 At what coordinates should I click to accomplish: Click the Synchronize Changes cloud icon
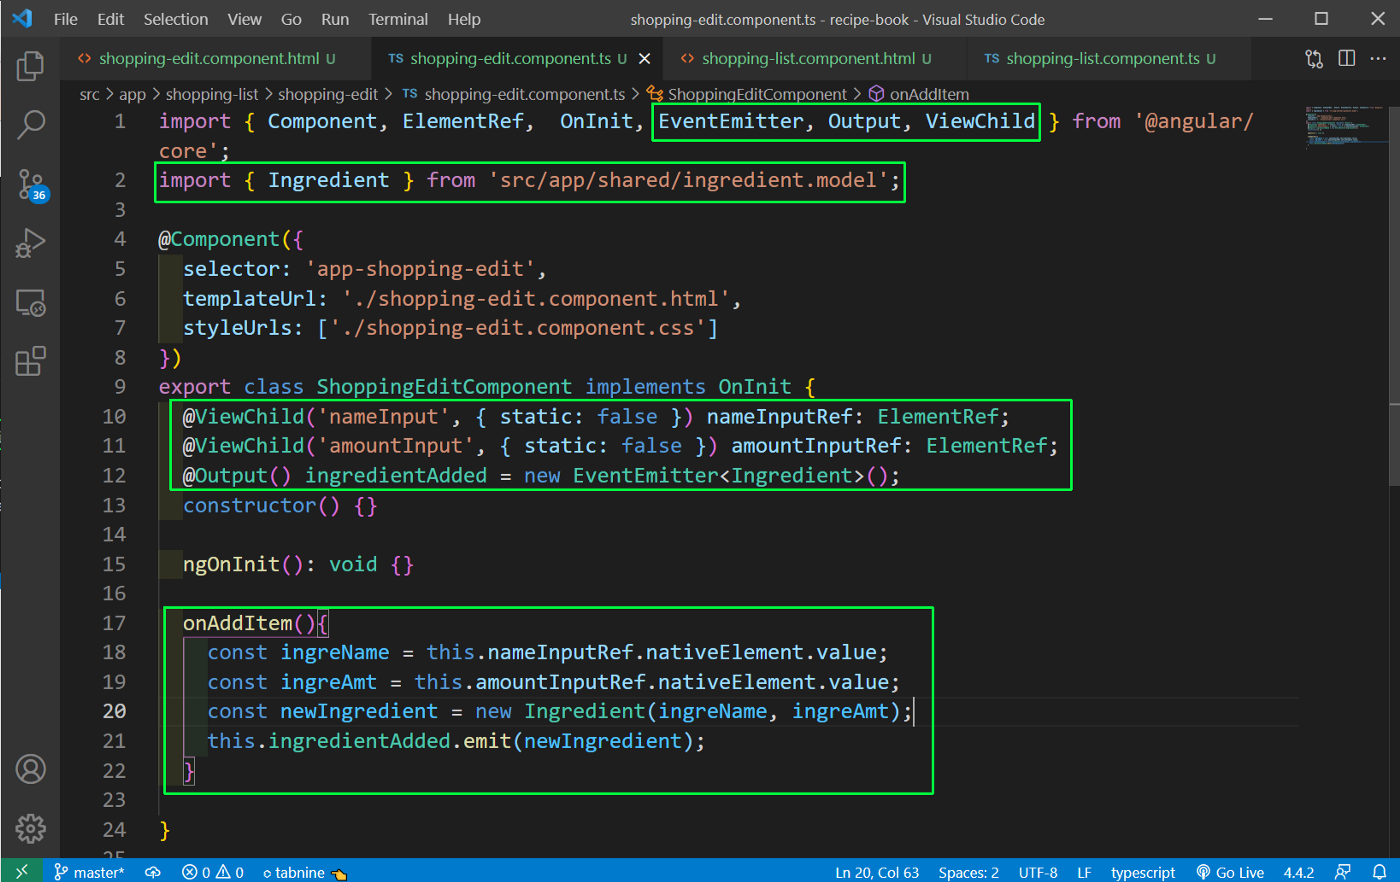click(153, 872)
